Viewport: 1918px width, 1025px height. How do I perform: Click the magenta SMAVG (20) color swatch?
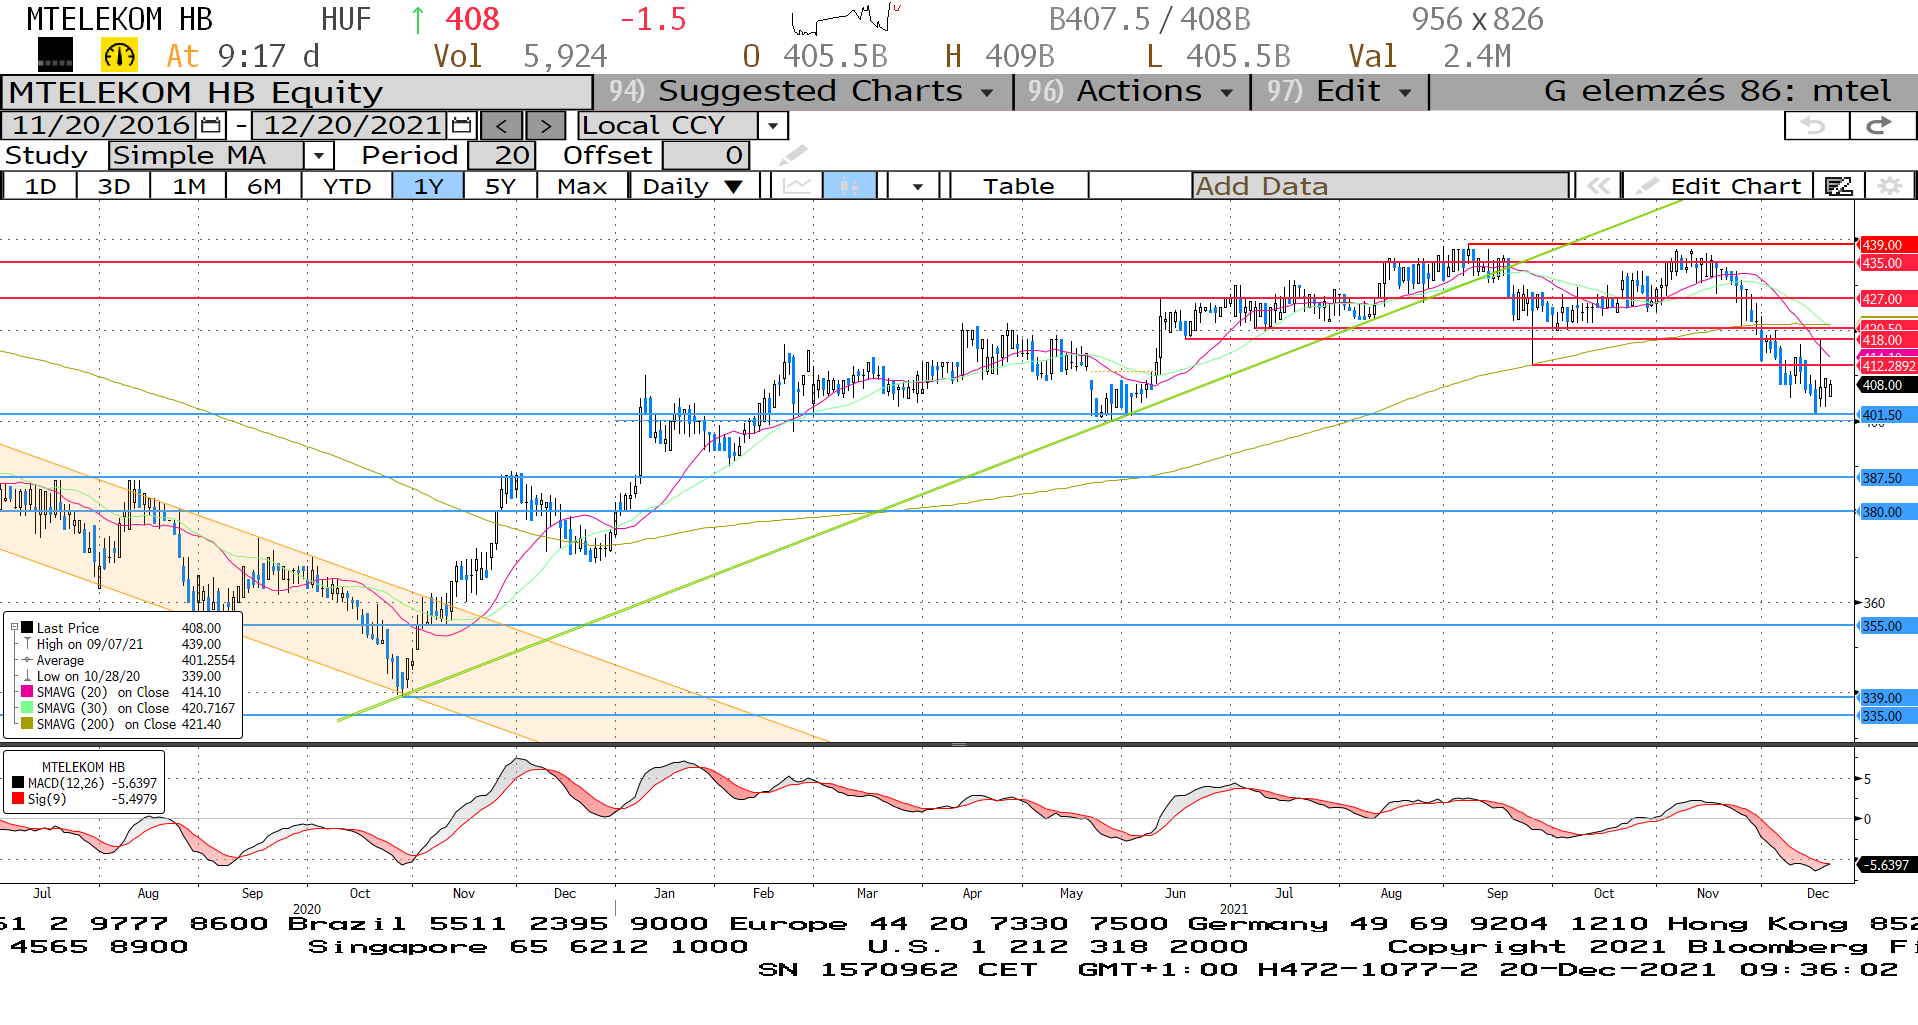(27, 692)
